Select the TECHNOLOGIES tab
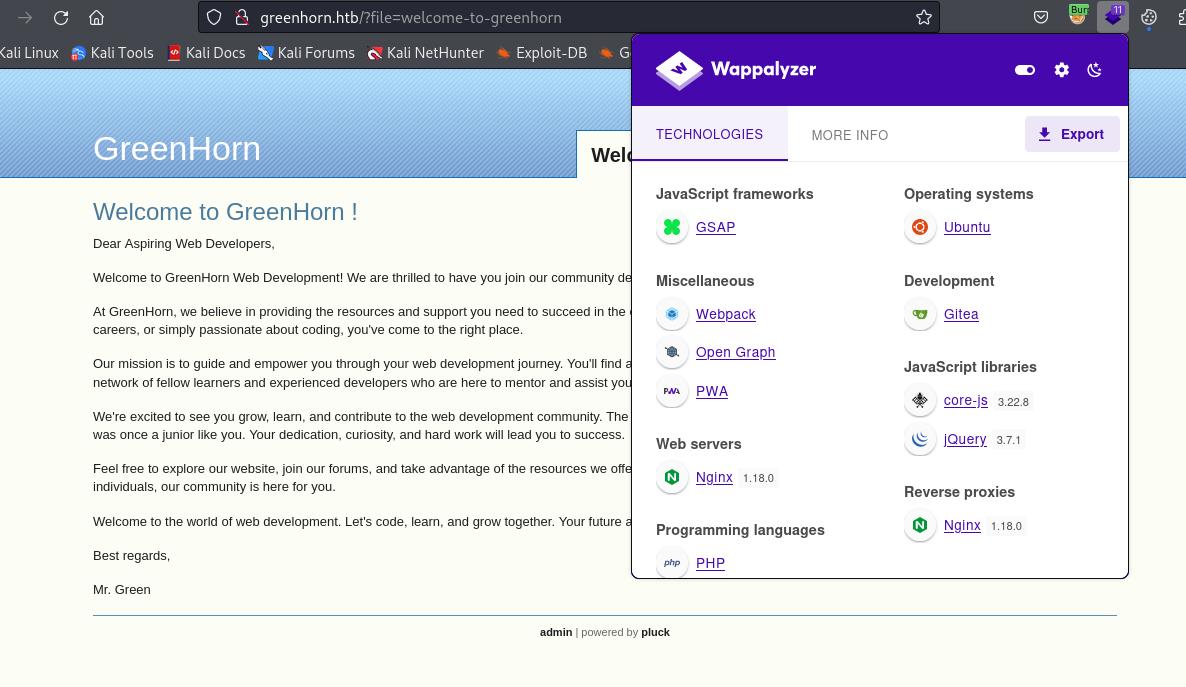The width and height of the screenshot is (1186, 687). pos(709,134)
